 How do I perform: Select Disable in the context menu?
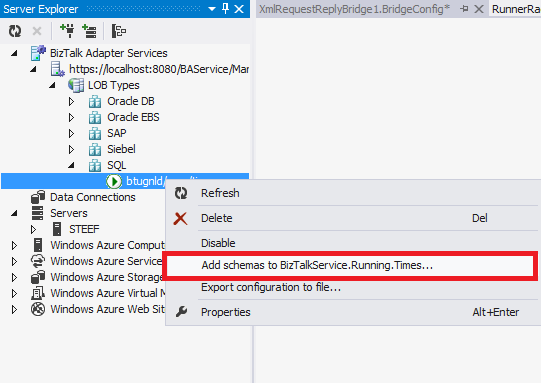coord(353,243)
